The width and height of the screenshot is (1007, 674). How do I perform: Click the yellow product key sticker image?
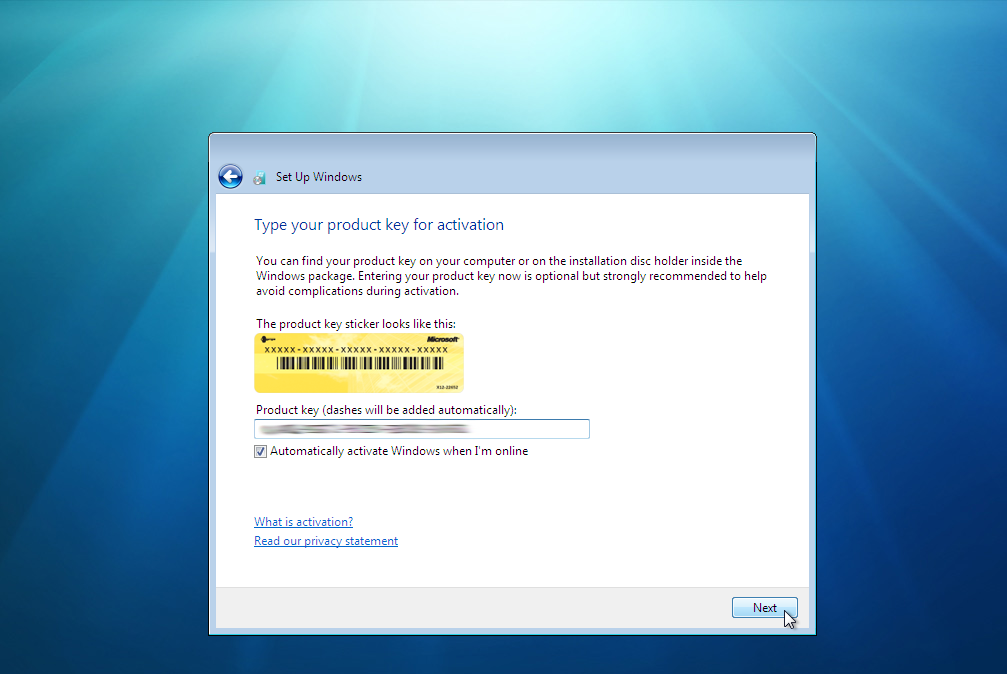click(358, 363)
